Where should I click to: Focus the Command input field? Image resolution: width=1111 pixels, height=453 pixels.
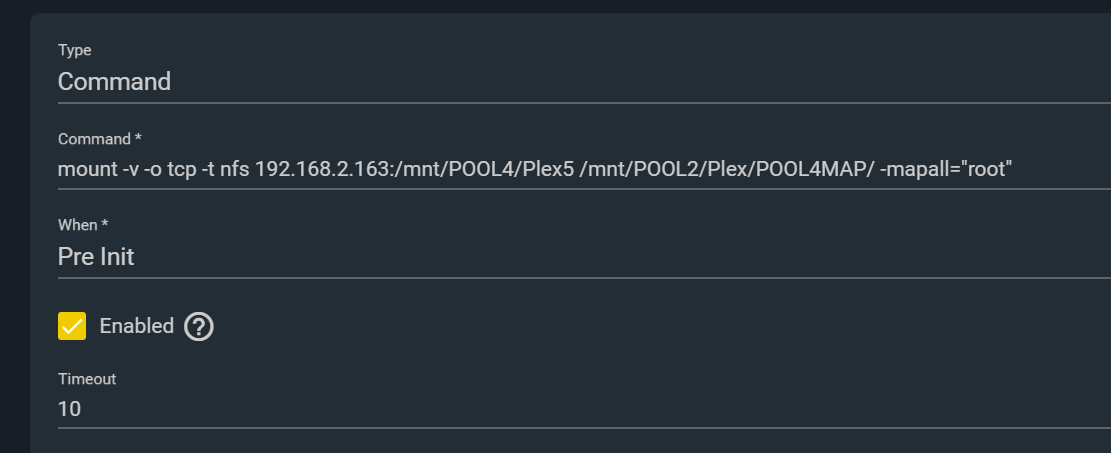584,170
